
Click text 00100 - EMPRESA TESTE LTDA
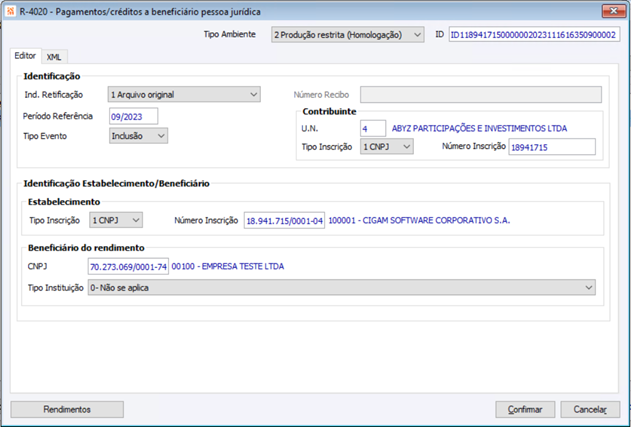coord(228,266)
